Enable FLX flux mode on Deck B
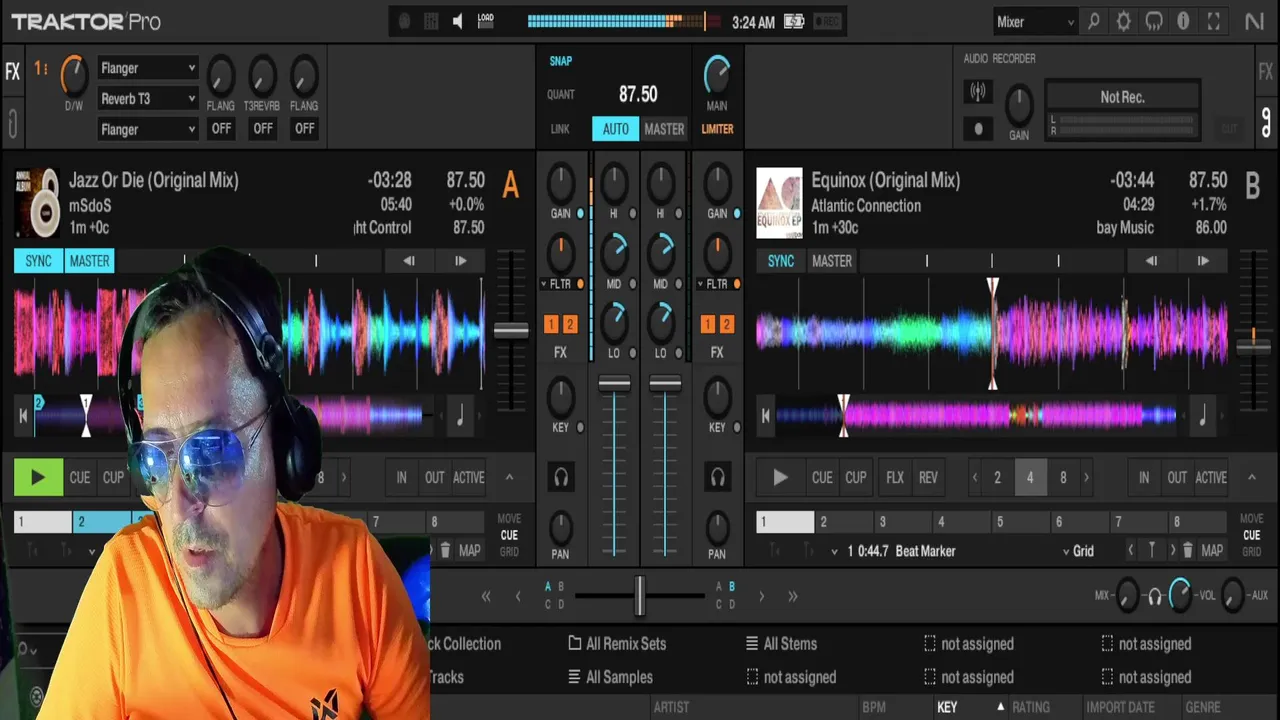The height and width of the screenshot is (720, 1280). click(895, 478)
